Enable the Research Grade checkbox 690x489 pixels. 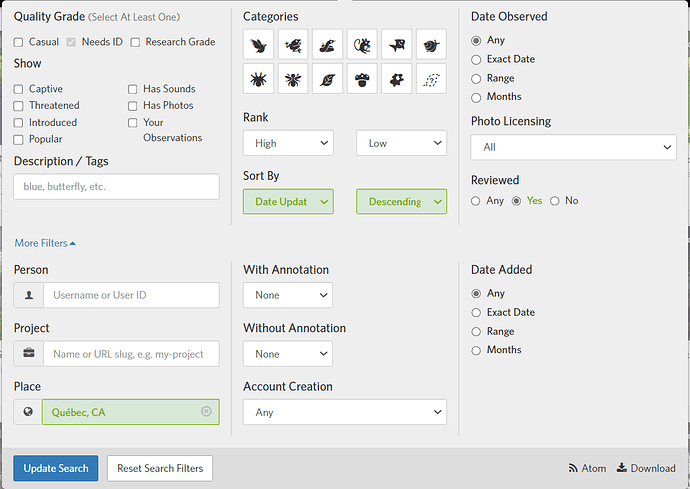135,42
